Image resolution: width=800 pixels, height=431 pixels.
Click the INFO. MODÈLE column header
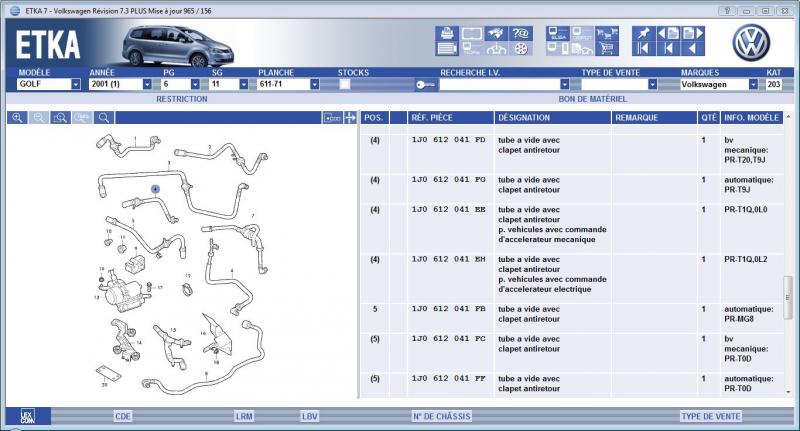pos(752,118)
